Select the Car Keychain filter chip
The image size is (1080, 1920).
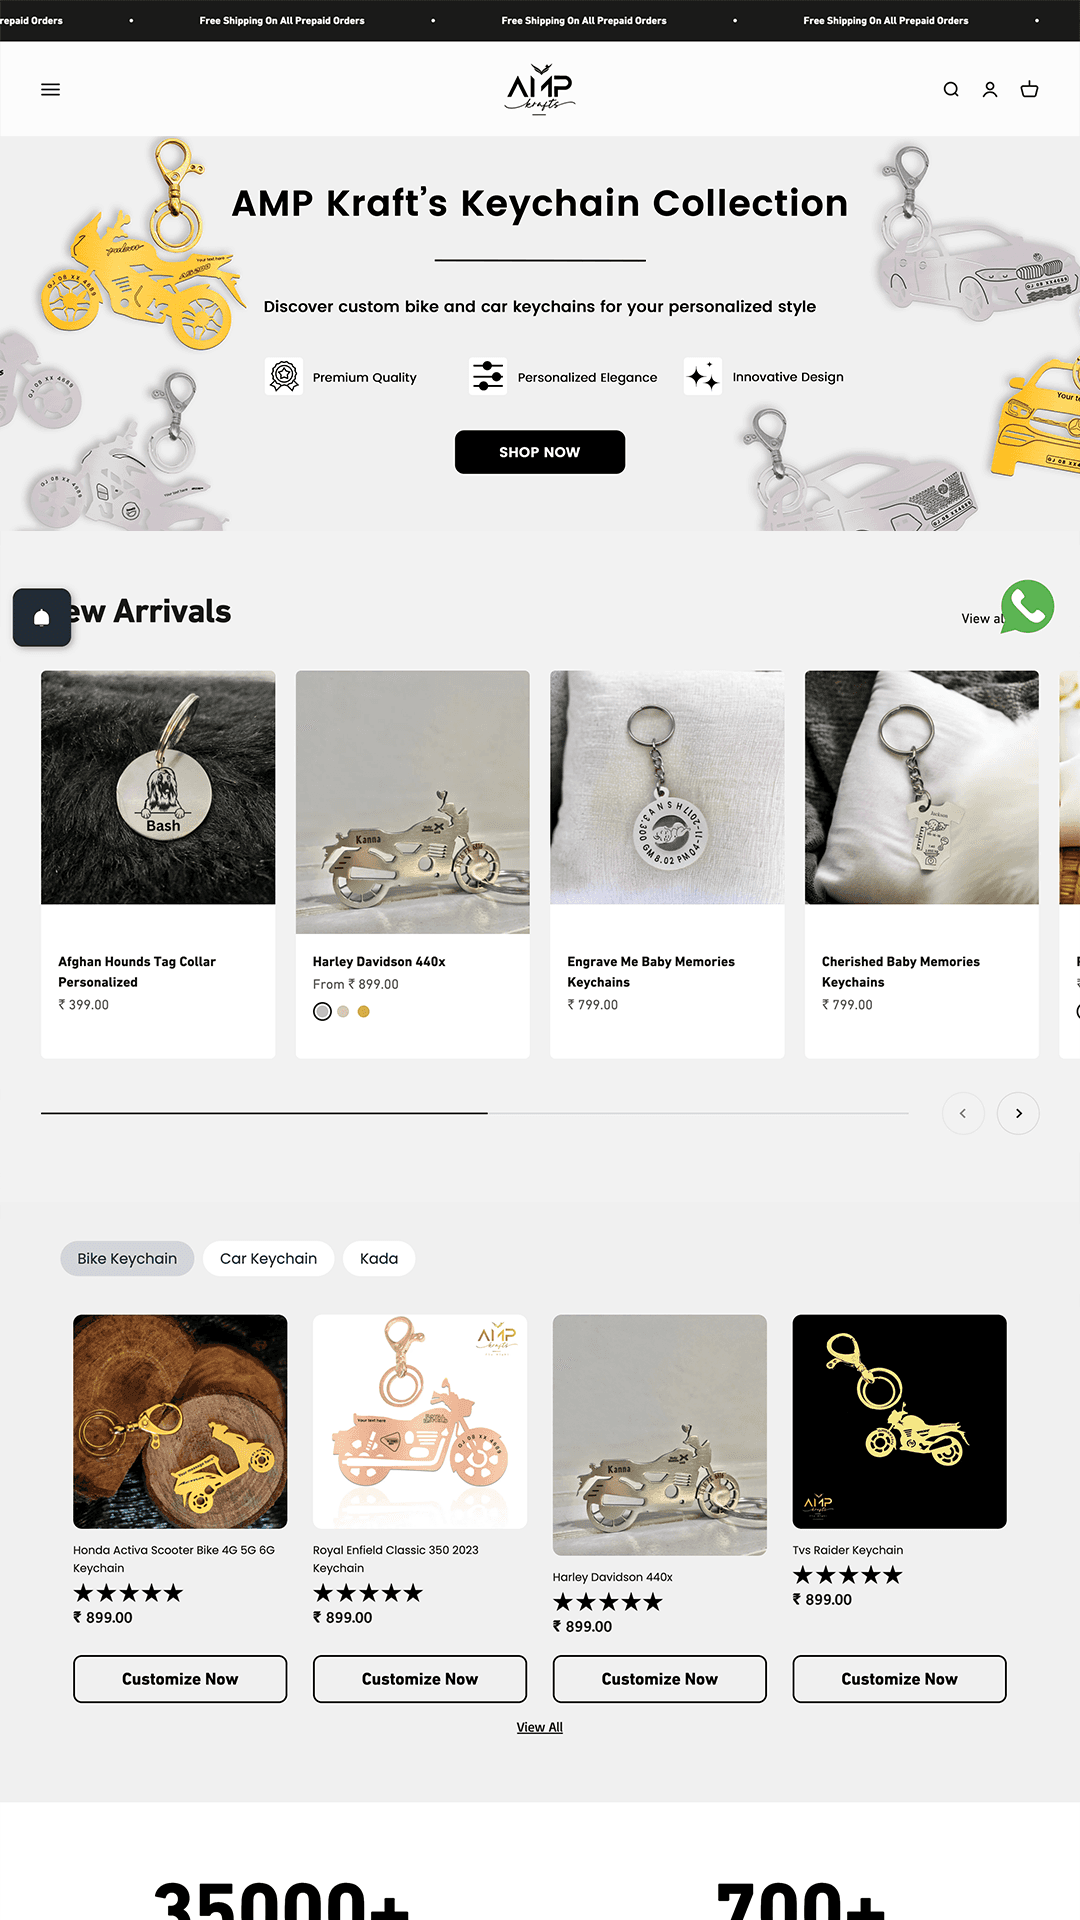click(x=268, y=1258)
